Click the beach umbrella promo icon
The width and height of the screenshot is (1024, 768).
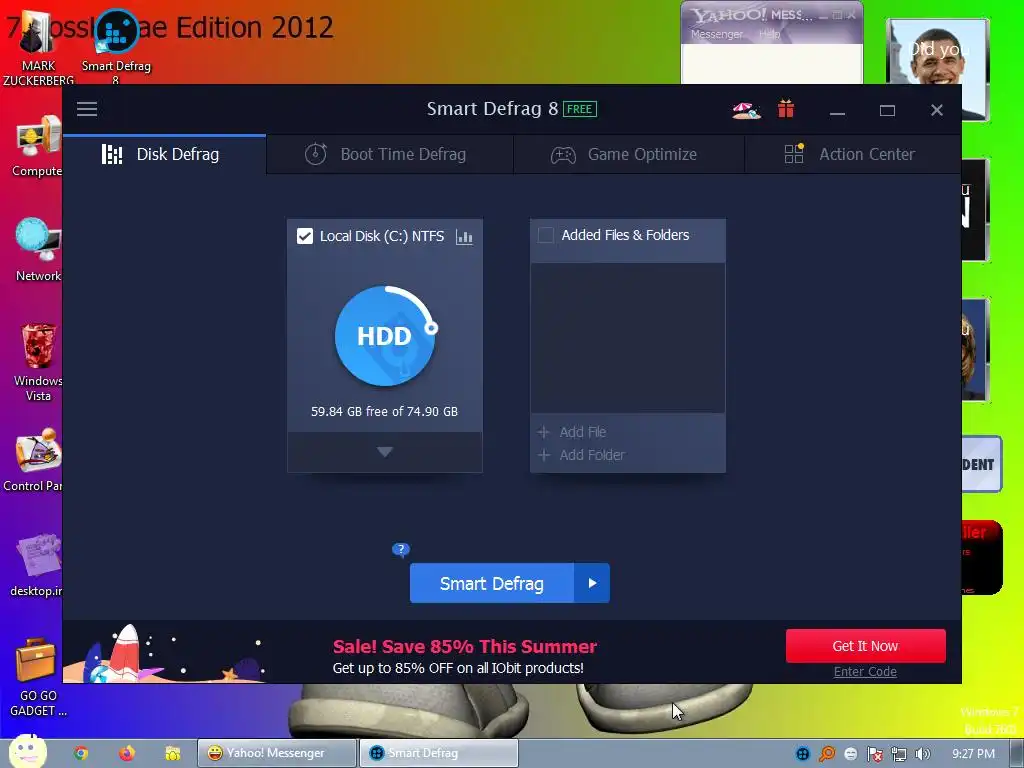[746, 110]
